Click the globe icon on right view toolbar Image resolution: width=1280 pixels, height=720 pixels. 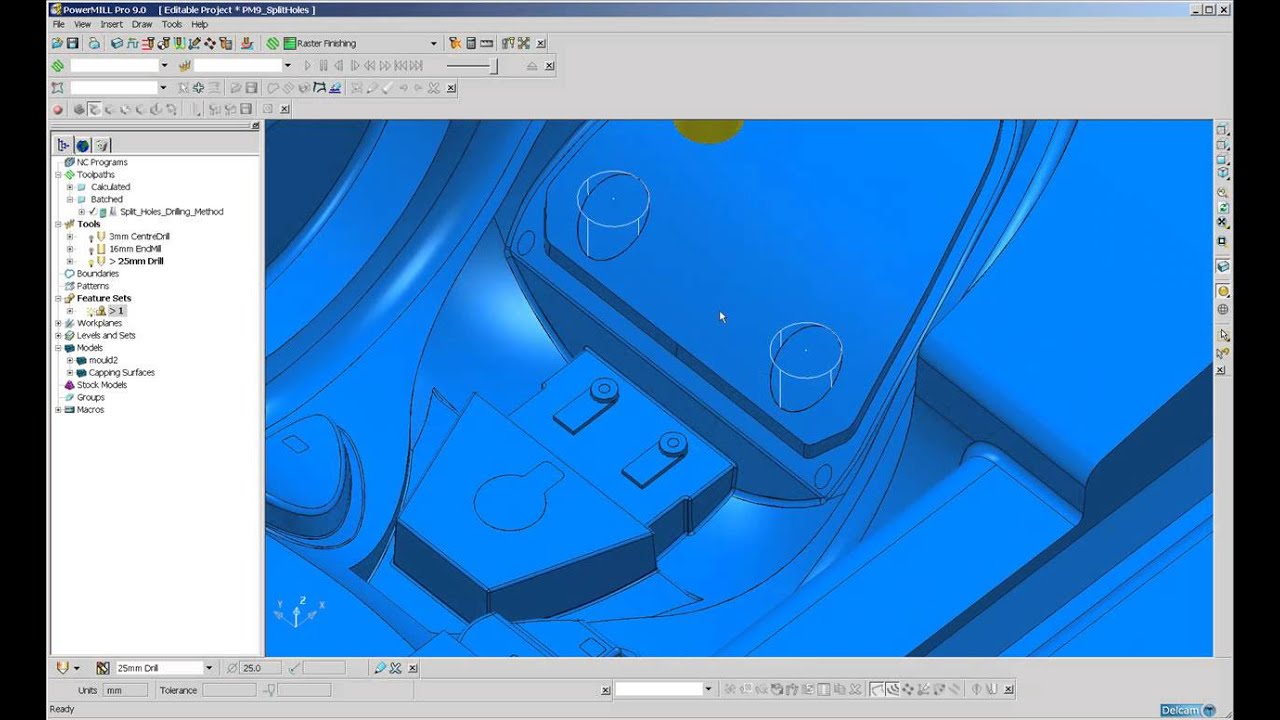point(1222,309)
